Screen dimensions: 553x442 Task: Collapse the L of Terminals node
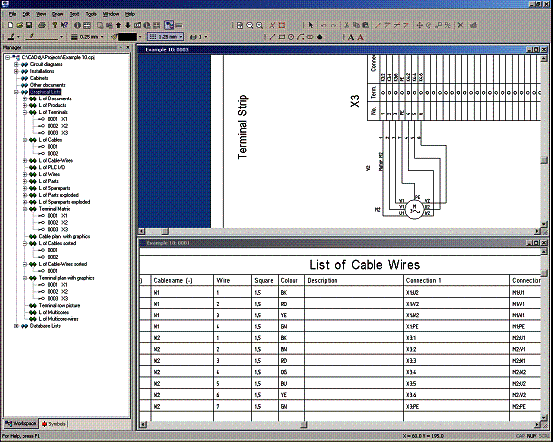pos(25,112)
